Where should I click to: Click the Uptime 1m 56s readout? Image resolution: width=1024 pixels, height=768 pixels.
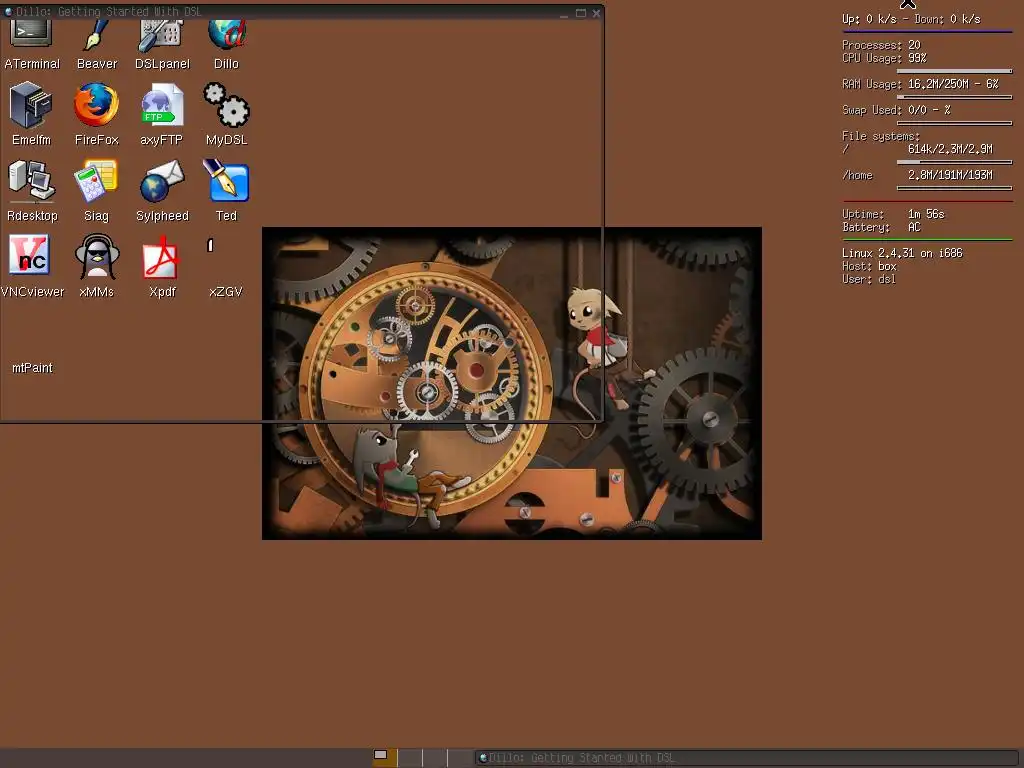tap(893, 214)
